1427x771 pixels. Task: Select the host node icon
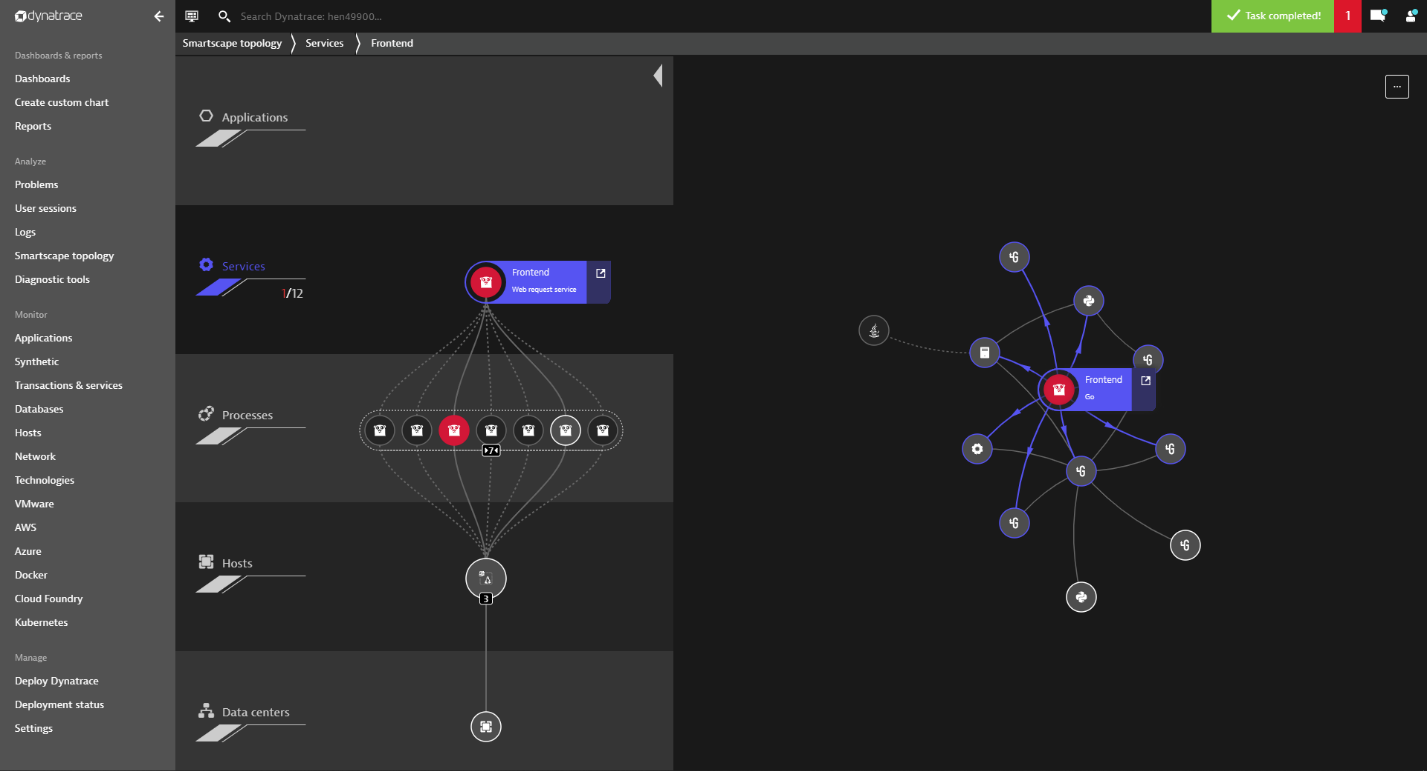point(486,578)
